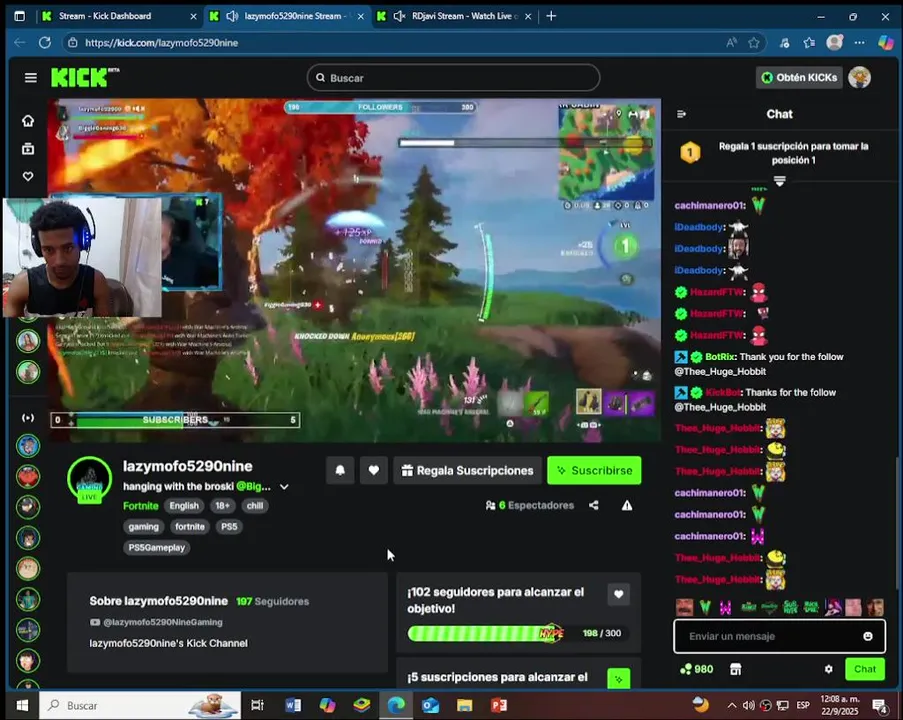Mute audio on lazymofo5290nine tab speaker icon
This screenshot has width=903, height=720.
pos(232,16)
